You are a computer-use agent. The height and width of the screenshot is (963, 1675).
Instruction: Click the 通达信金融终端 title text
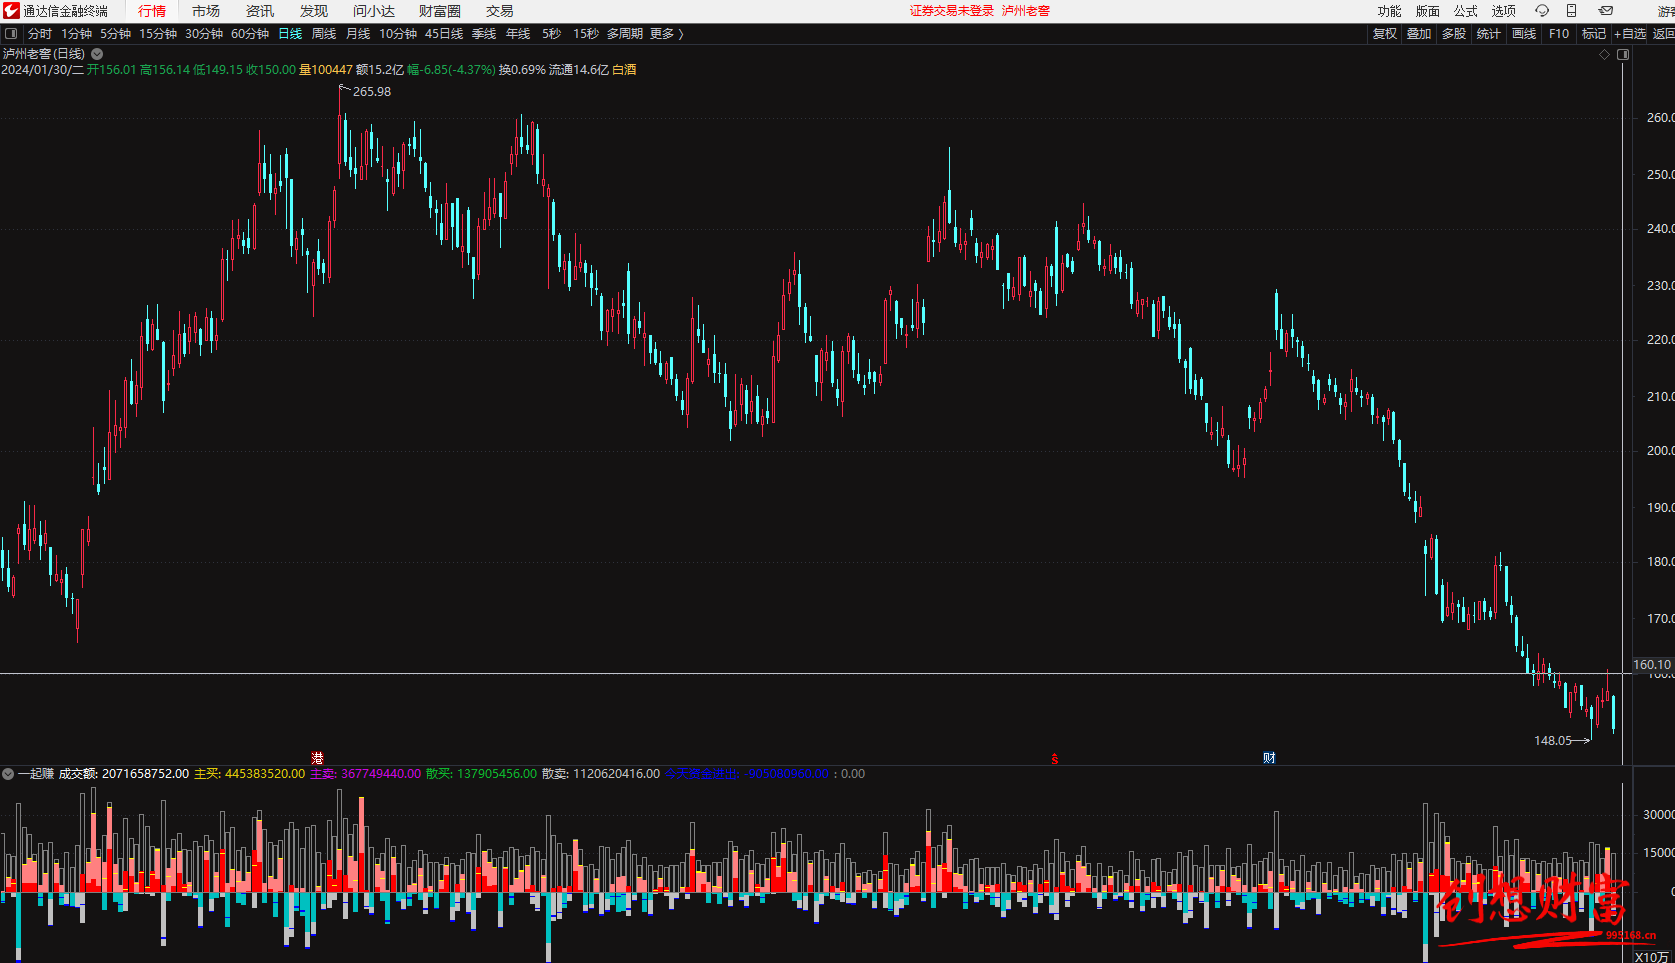click(66, 11)
